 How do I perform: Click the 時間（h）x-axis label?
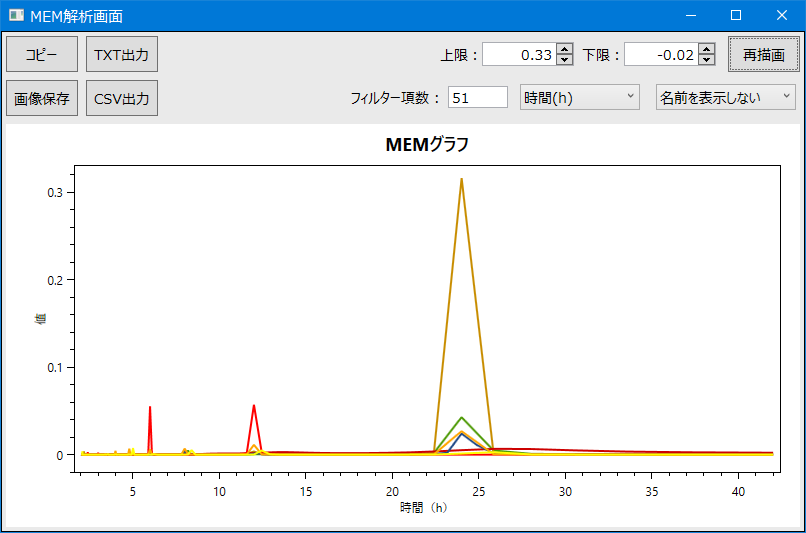click(x=424, y=508)
